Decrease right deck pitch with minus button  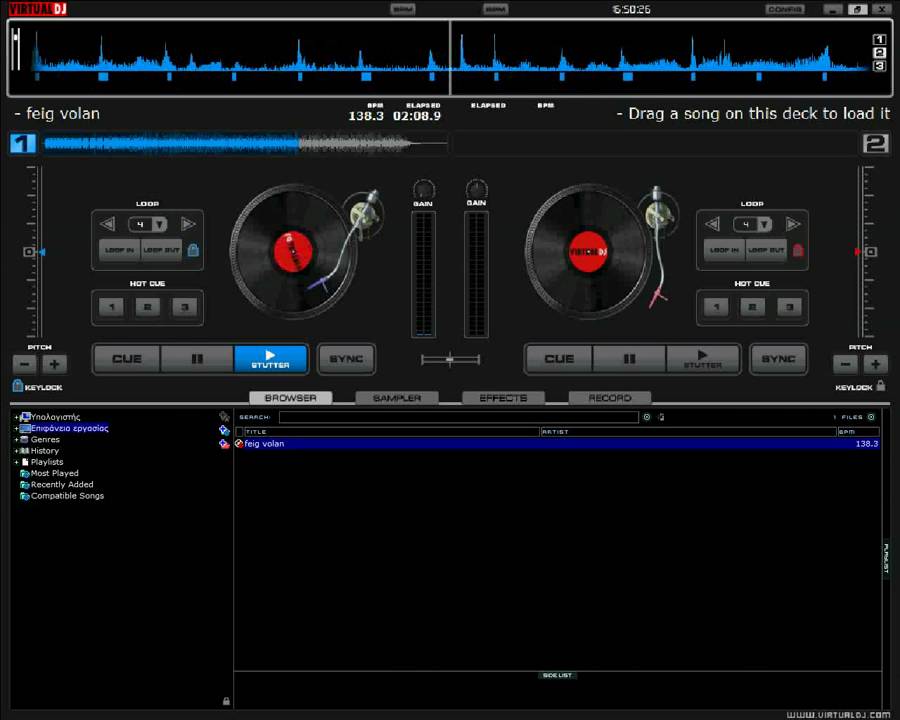845,364
